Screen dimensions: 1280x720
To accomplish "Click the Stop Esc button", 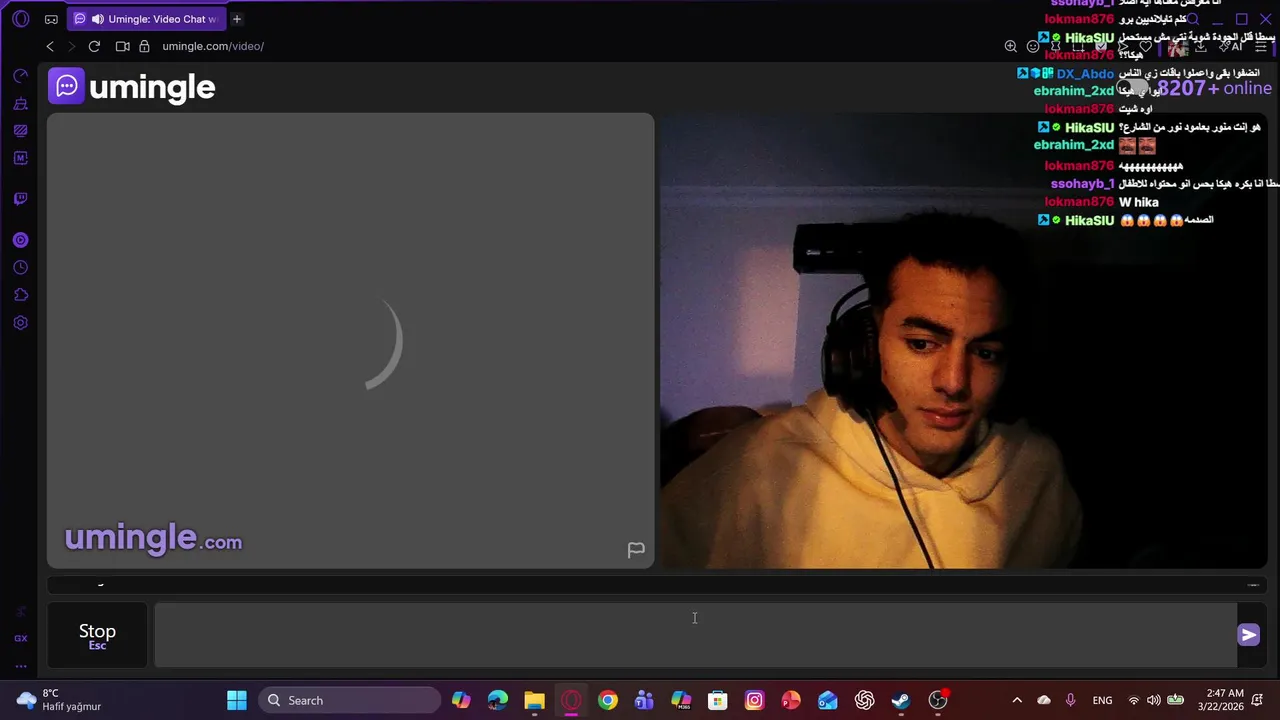I will 97,635.
